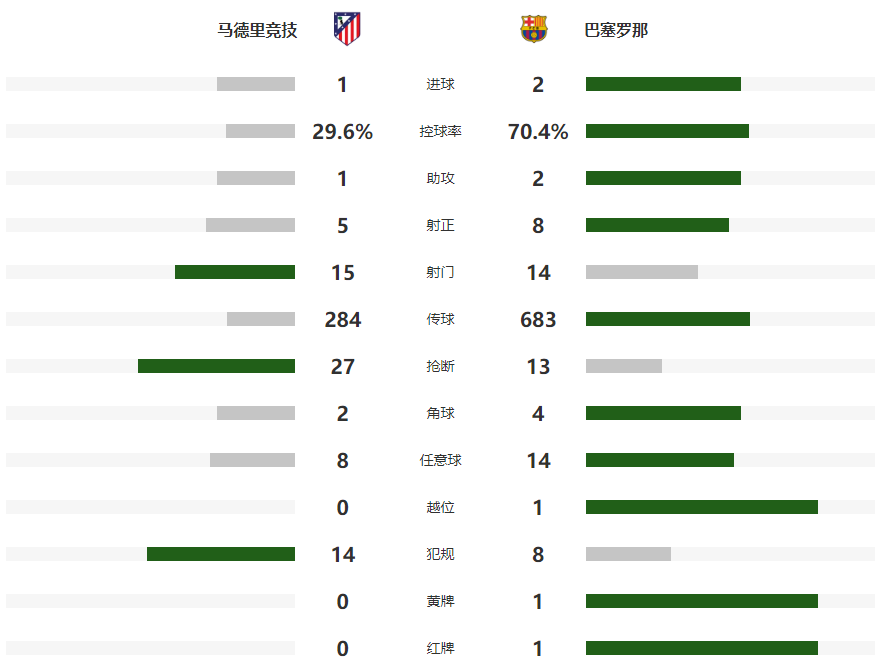Select the 传球 stat label

pos(440,319)
